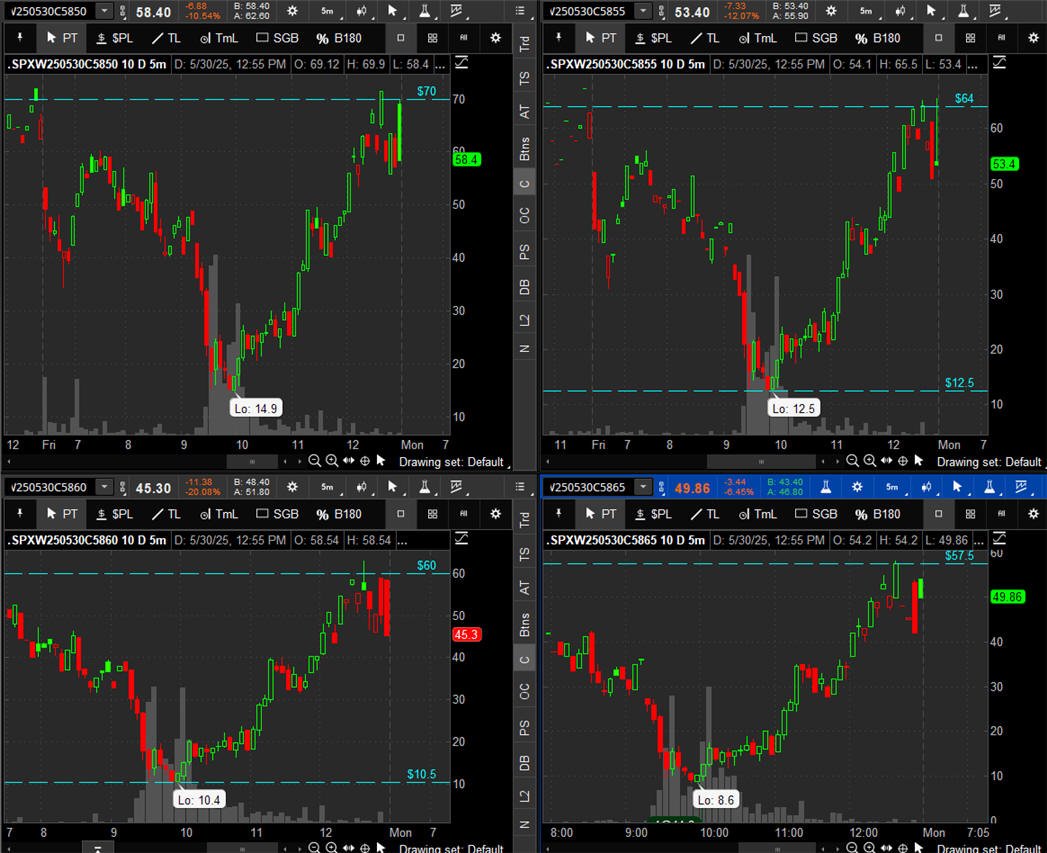The height and width of the screenshot is (853, 1047).
Task: Click horizontal scrollbar thumb under C5850 chart
Action: tap(252, 462)
